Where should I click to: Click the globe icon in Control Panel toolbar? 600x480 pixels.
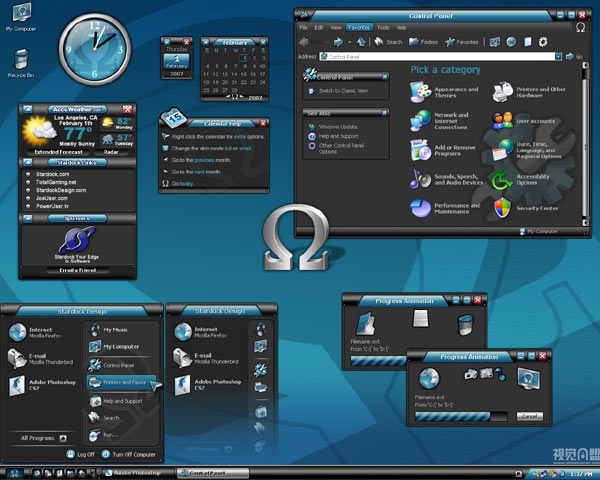pos(511,42)
